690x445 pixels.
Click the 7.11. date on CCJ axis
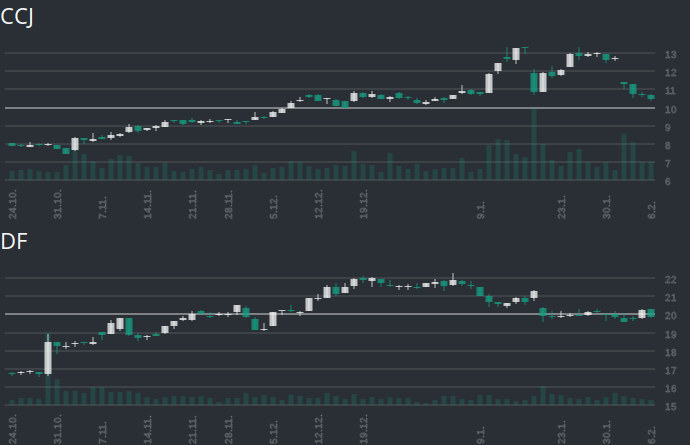point(102,208)
